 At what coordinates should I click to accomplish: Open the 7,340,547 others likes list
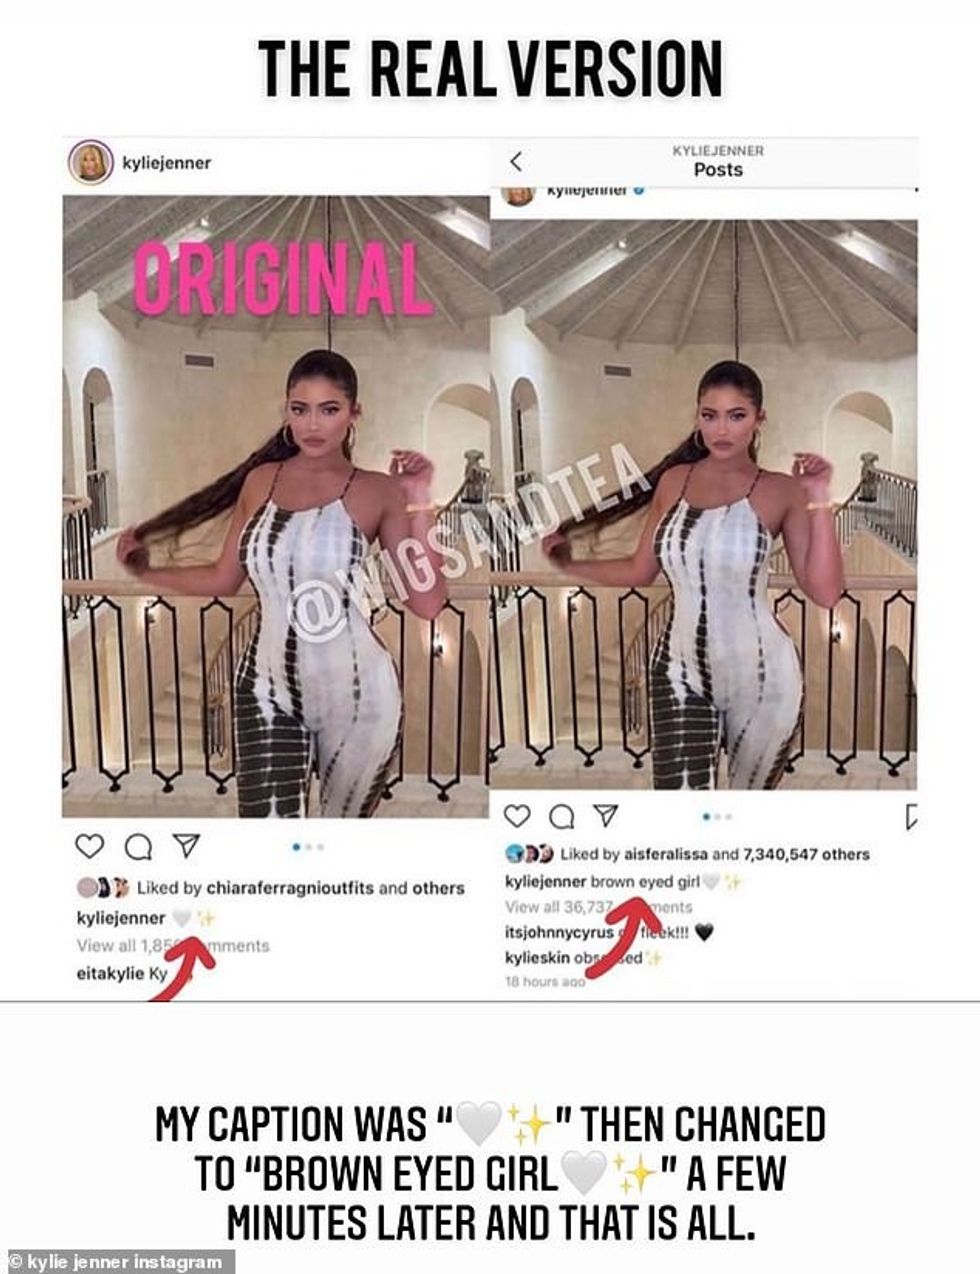pyautogui.click(x=806, y=854)
